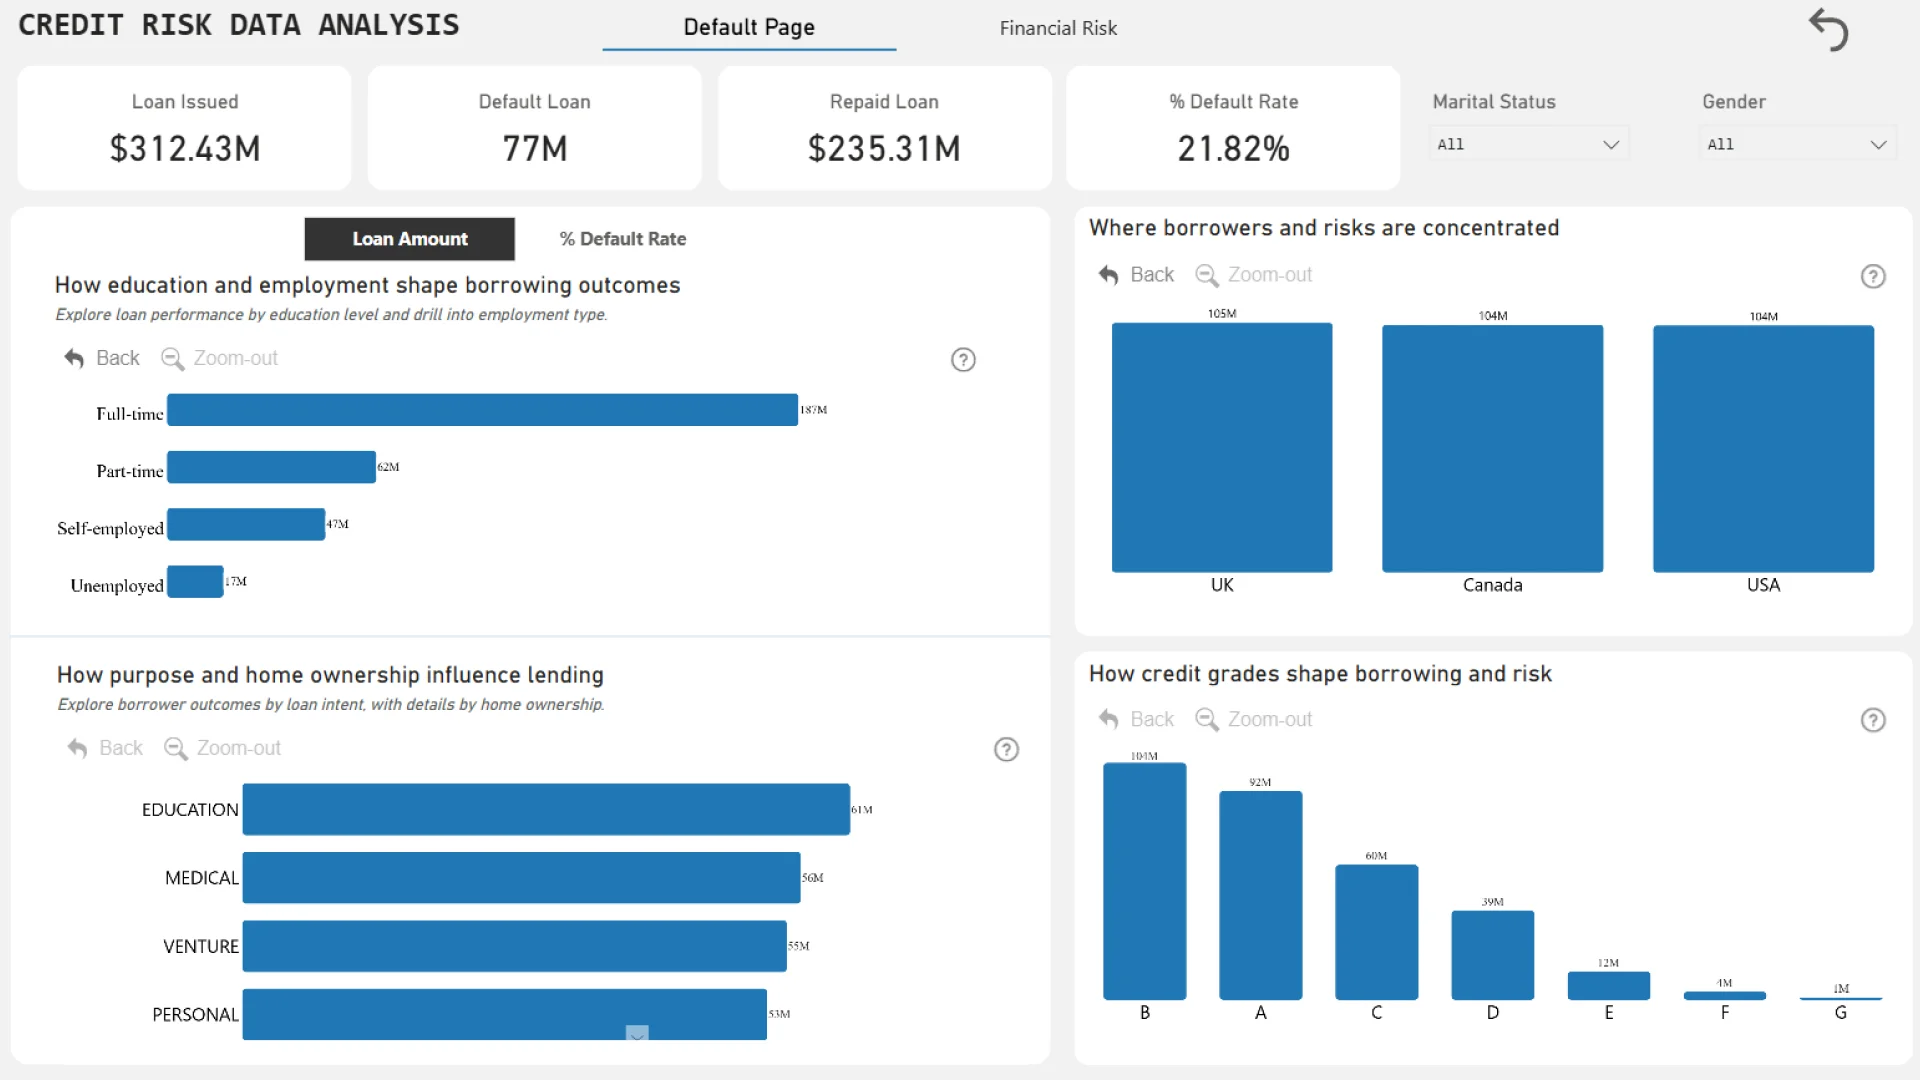Expand the Marital Status dropdown
Viewport: 1920px width, 1080px height.
(1528, 144)
